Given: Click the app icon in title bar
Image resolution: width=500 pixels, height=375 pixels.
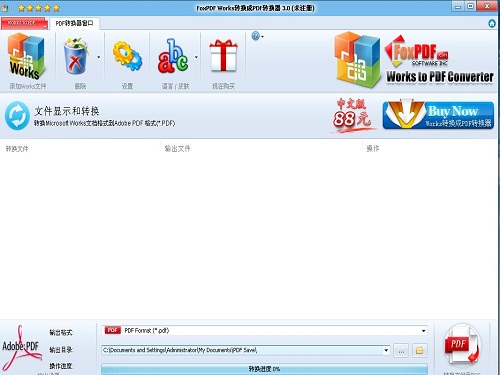Looking at the screenshot, I should [5, 8].
